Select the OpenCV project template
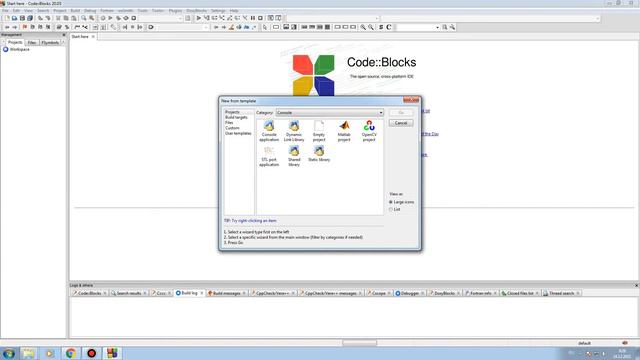 coord(369,131)
